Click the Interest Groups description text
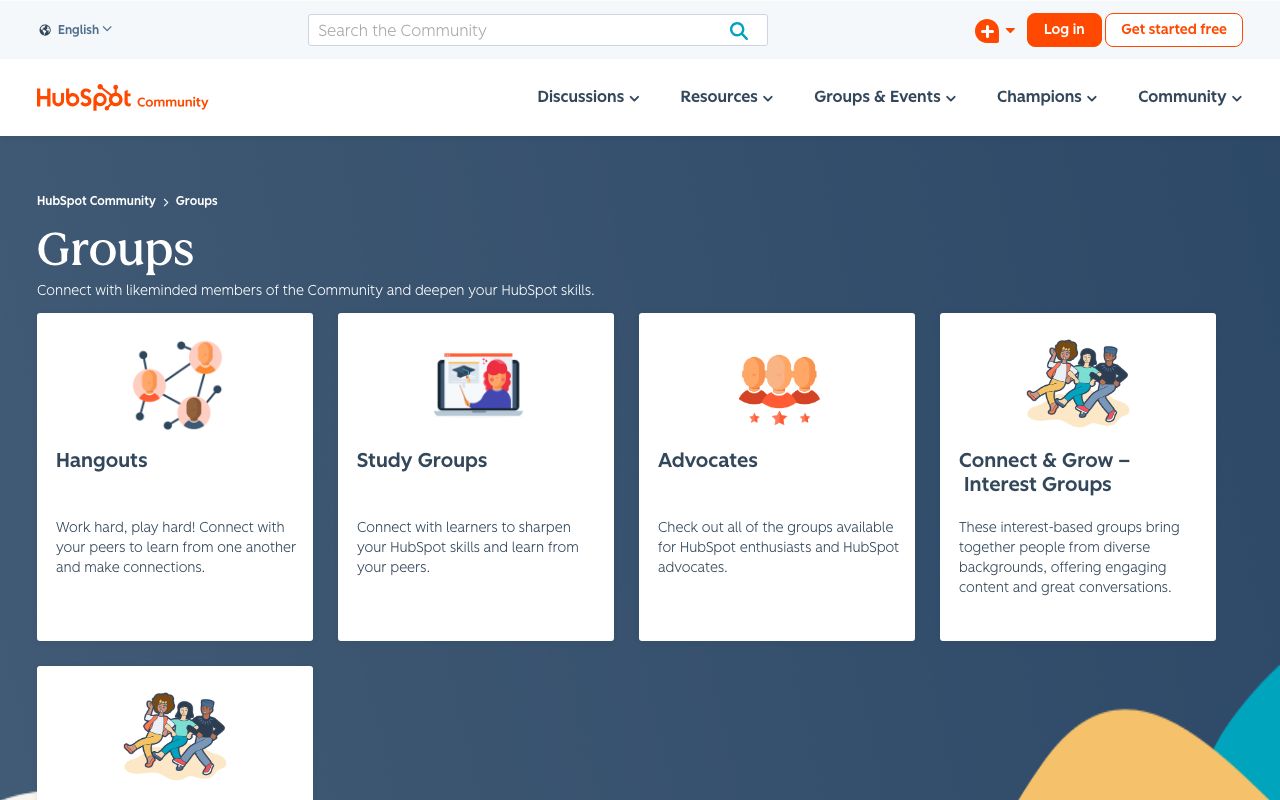This screenshot has height=800, width=1280. coord(1069,557)
